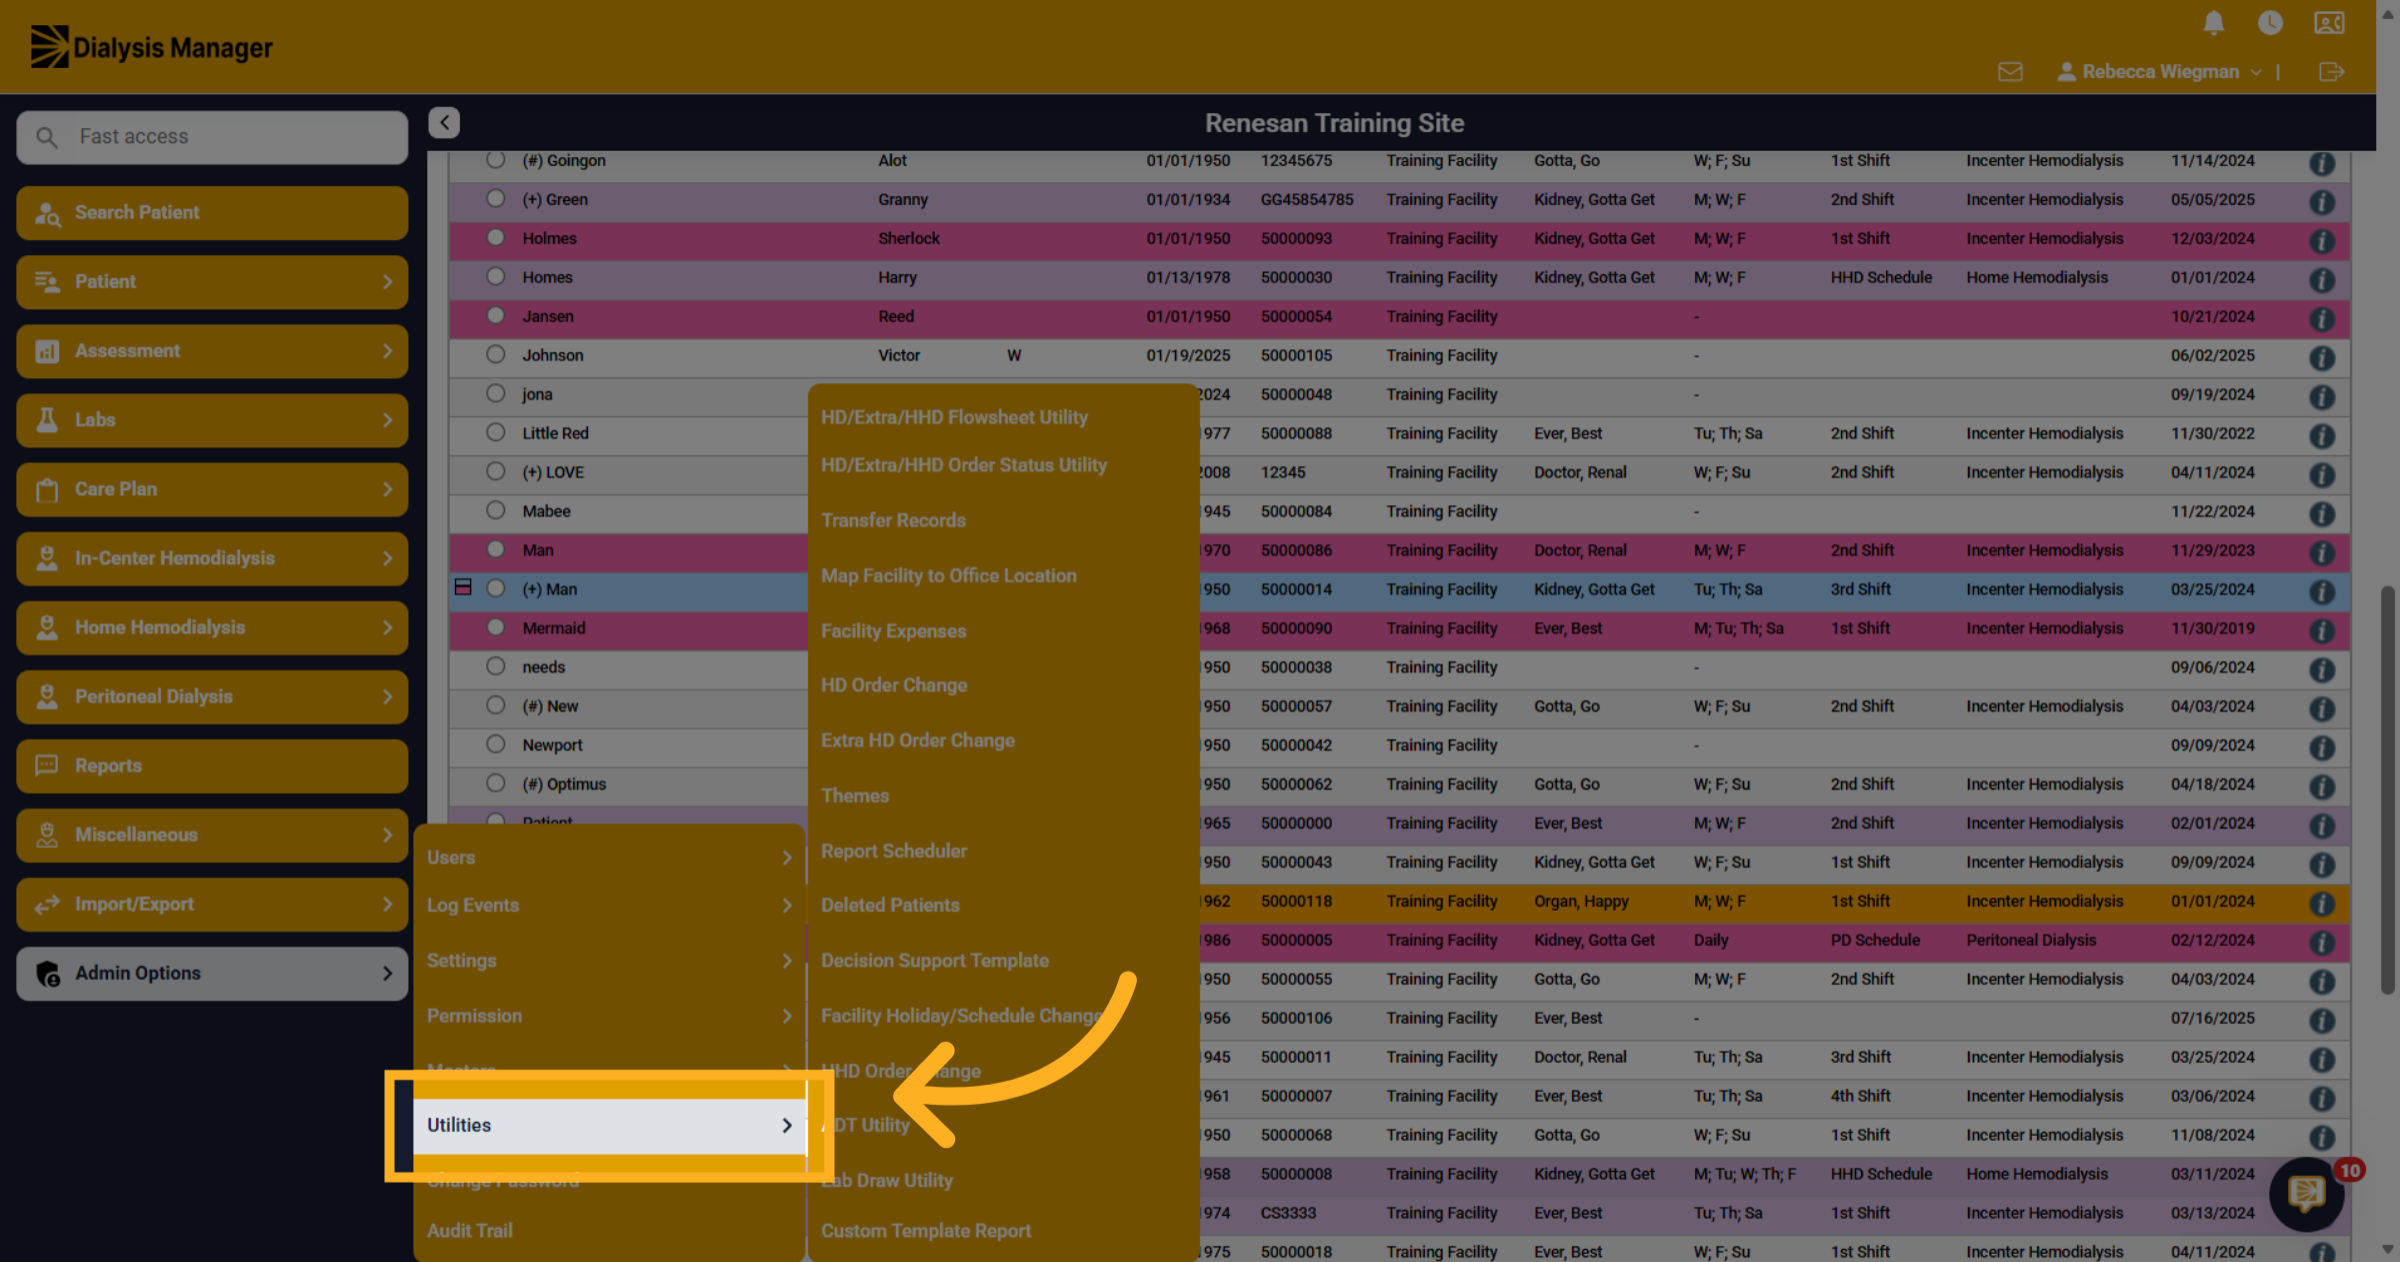The height and width of the screenshot is (1262, 2400).
Task: Select the (#) Optimus patient radio button
Action: point(496,783)
